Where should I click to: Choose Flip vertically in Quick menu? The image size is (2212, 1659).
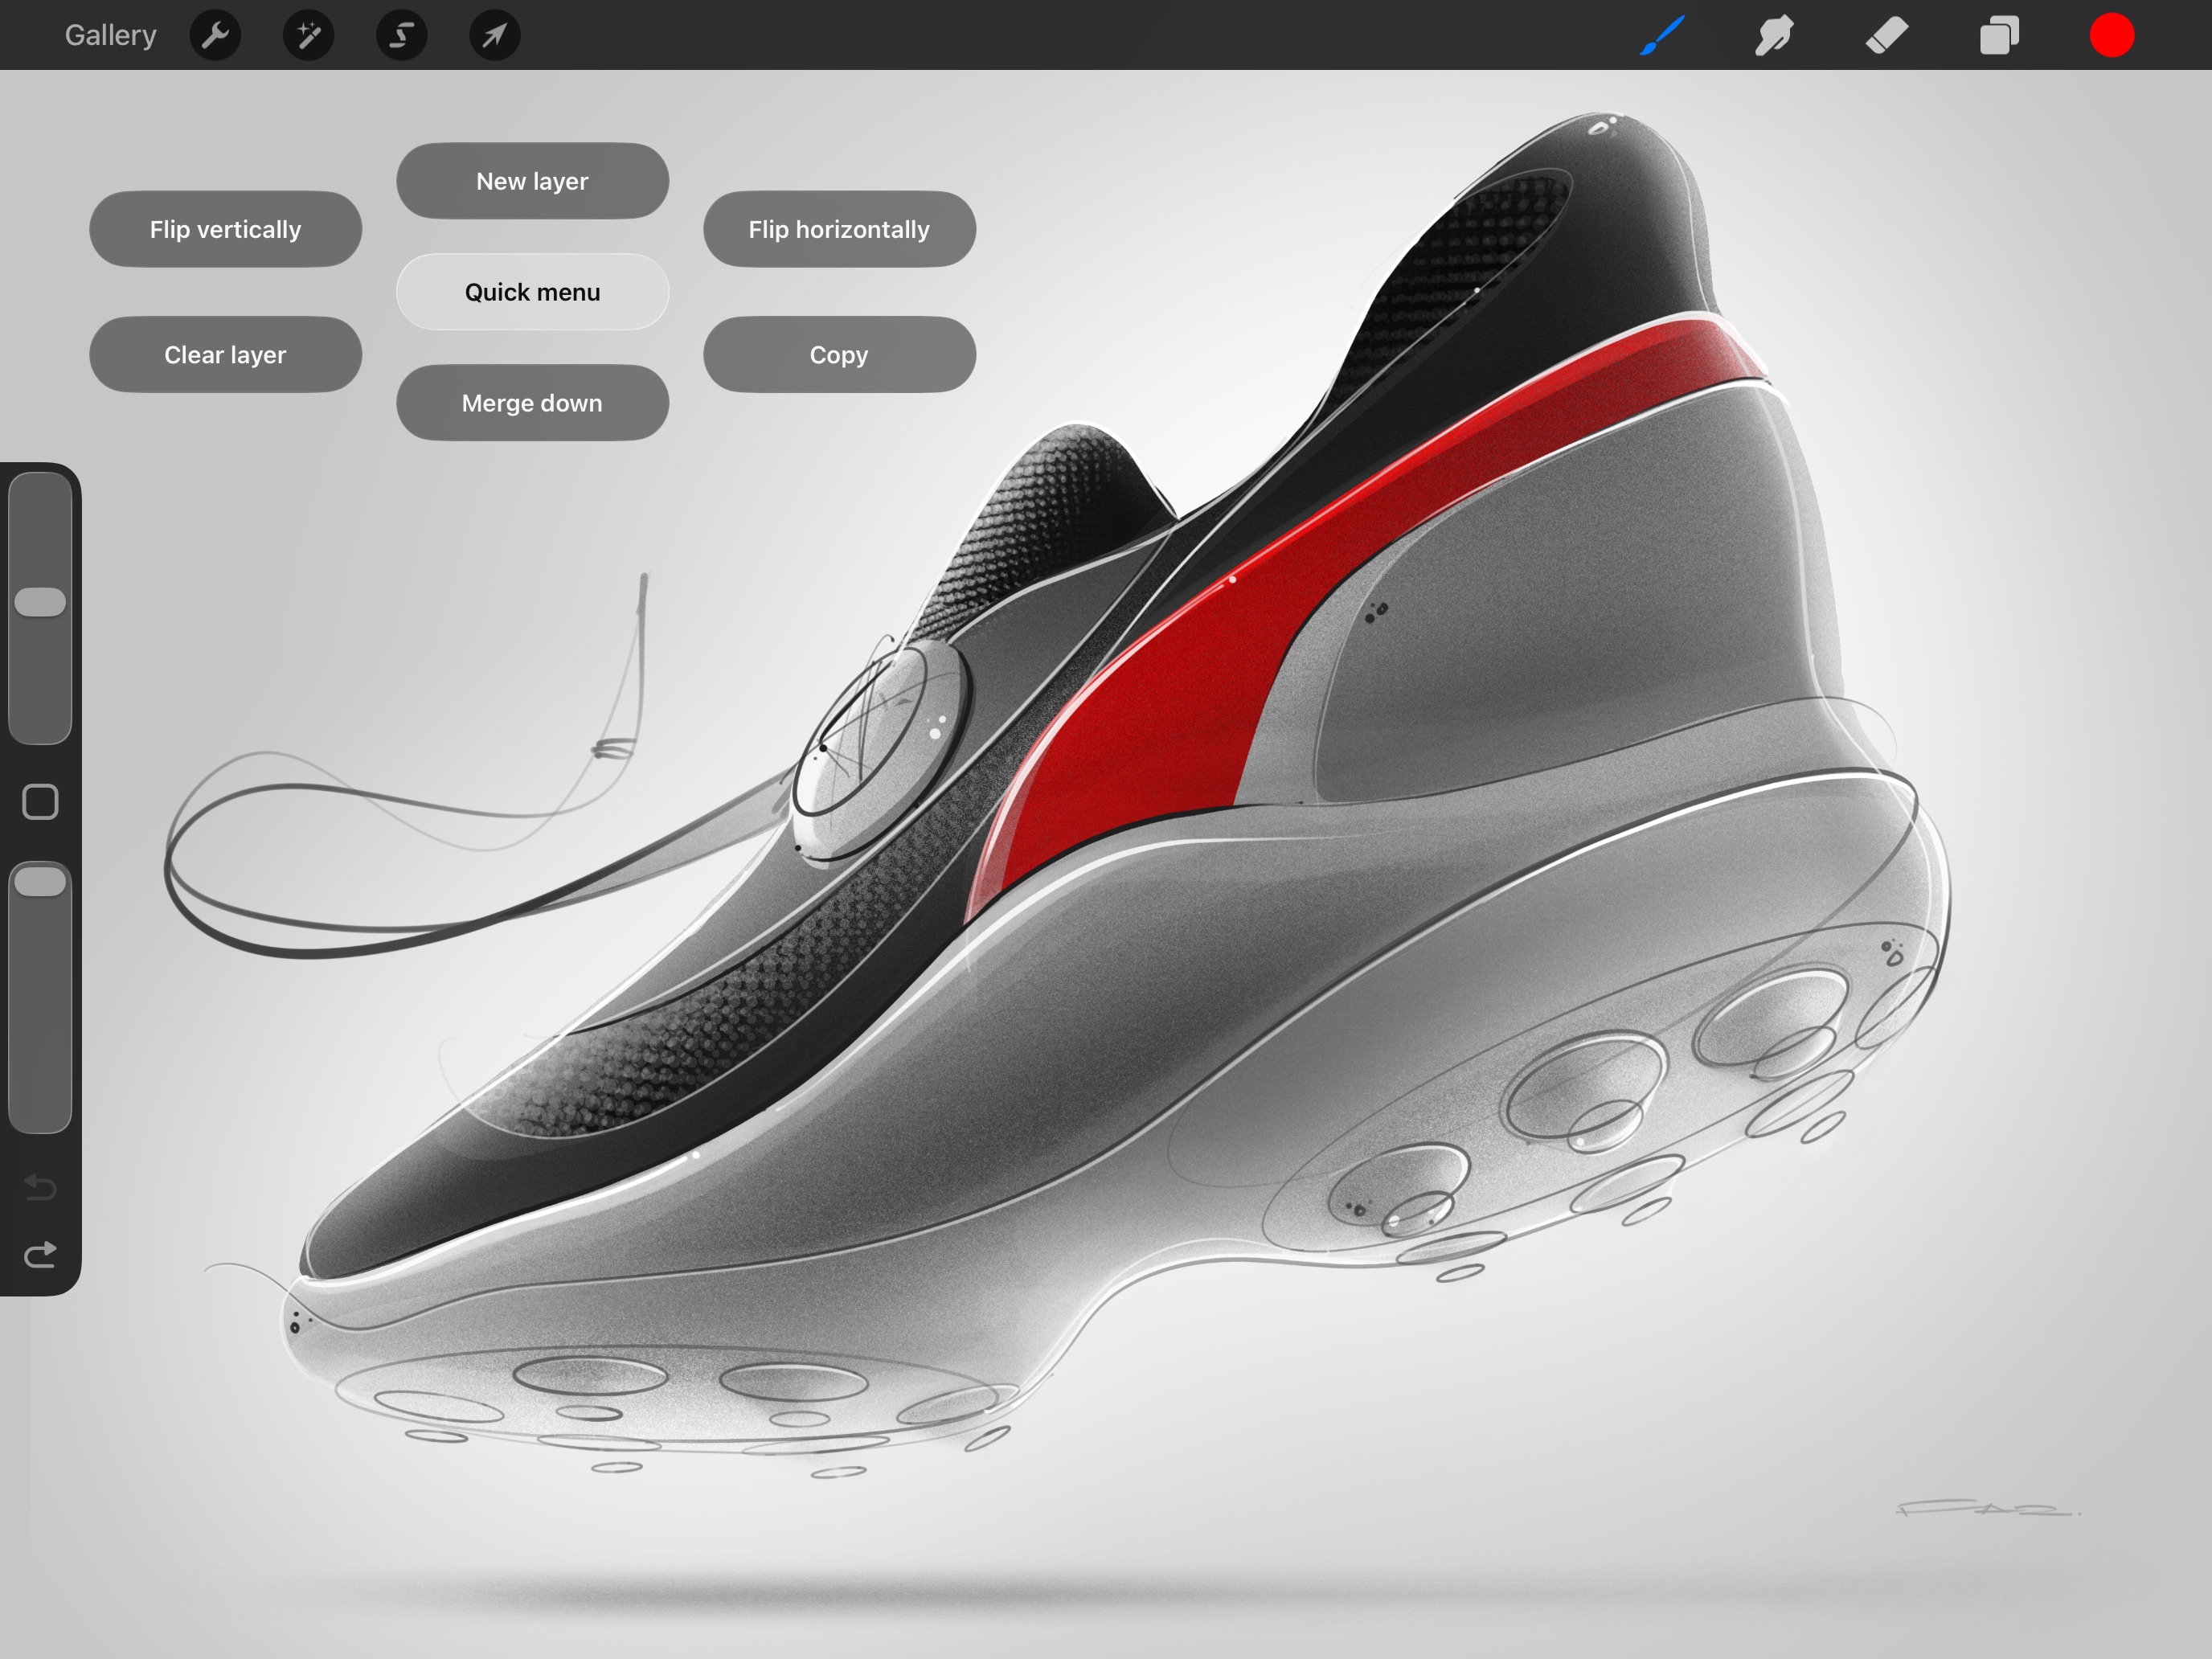click(225, 229)
